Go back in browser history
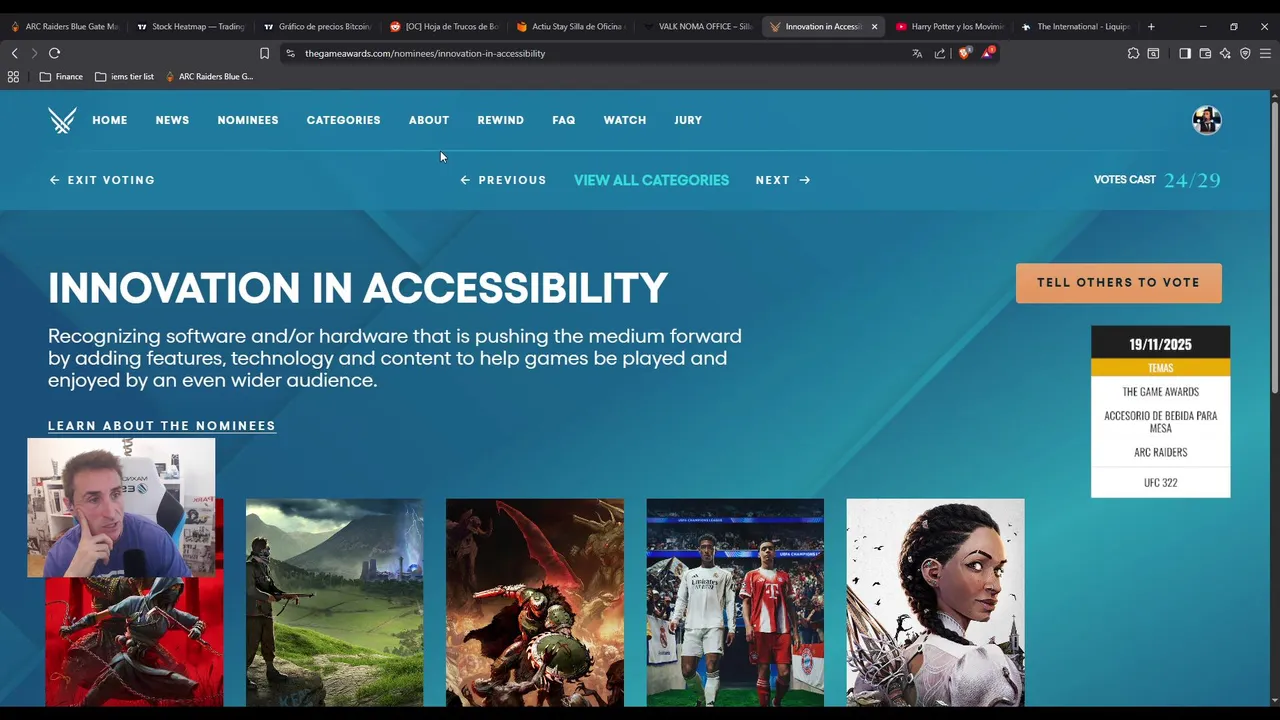This screenshot has height=720, width=1280. point(14,53)
